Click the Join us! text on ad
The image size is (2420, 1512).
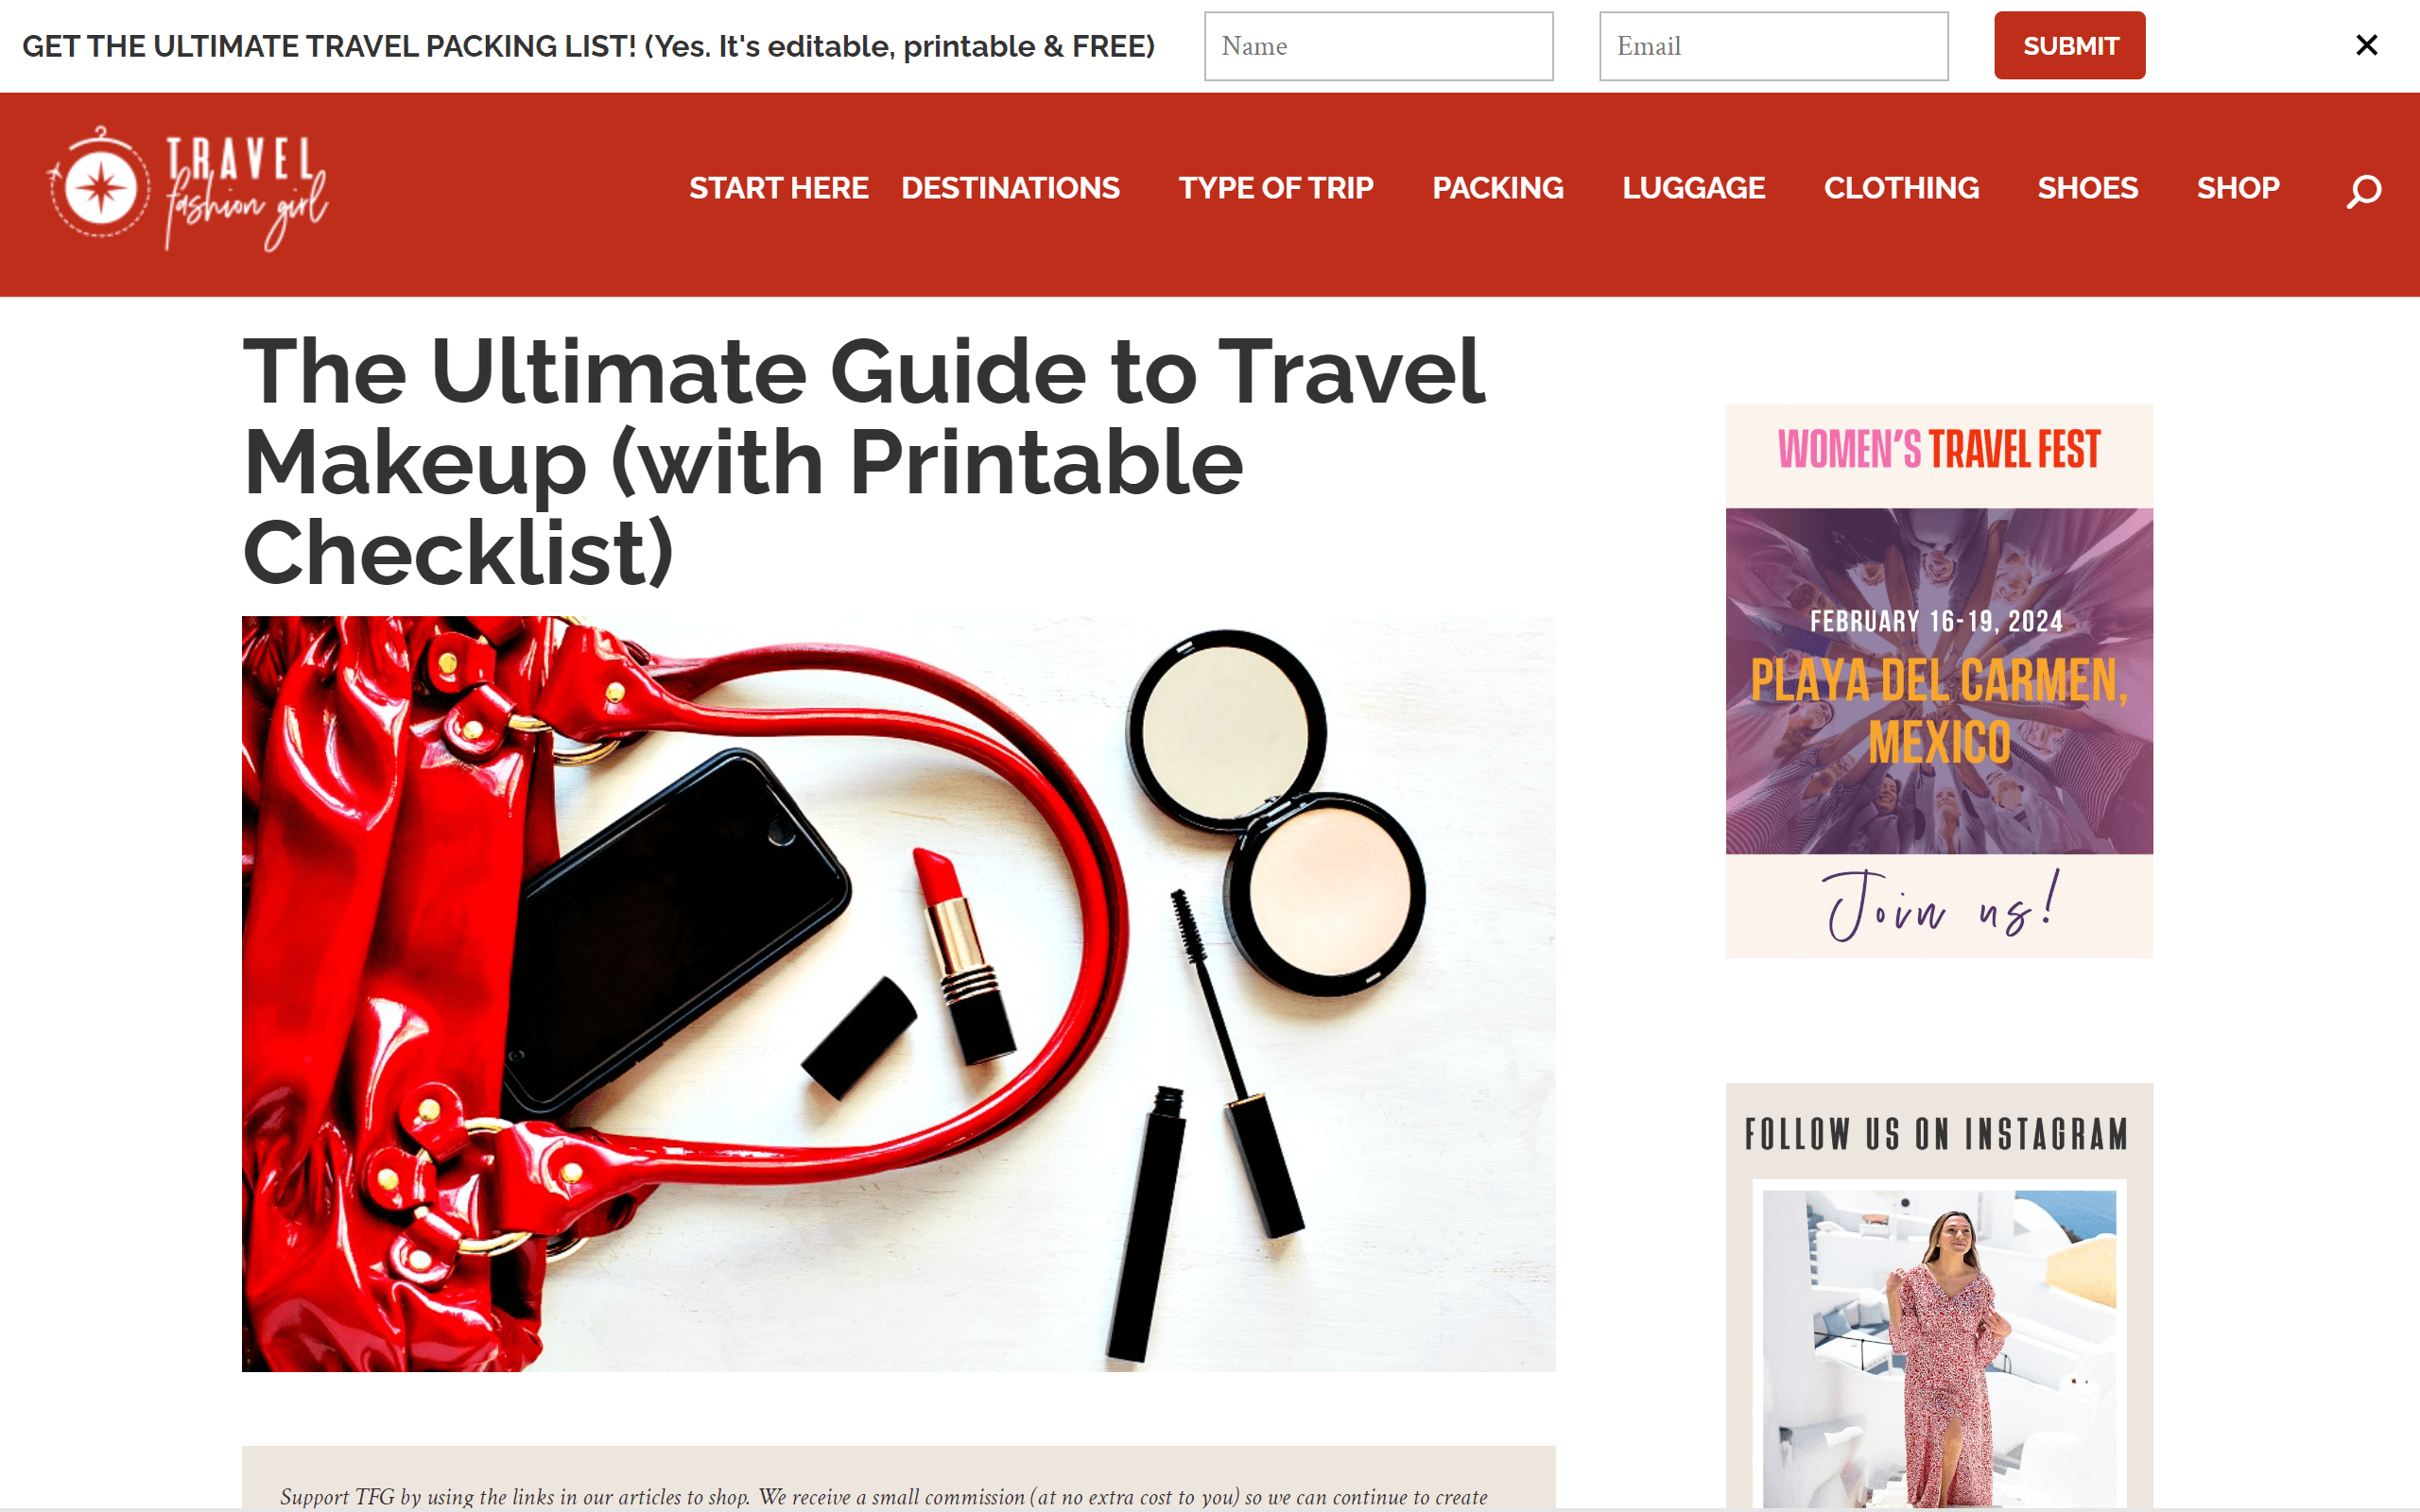tap(1939, 905)
